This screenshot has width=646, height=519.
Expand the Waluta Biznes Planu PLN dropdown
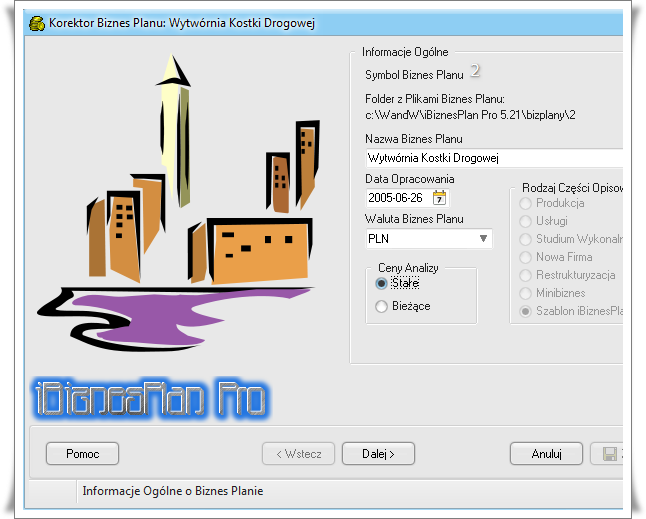(483, 239)
